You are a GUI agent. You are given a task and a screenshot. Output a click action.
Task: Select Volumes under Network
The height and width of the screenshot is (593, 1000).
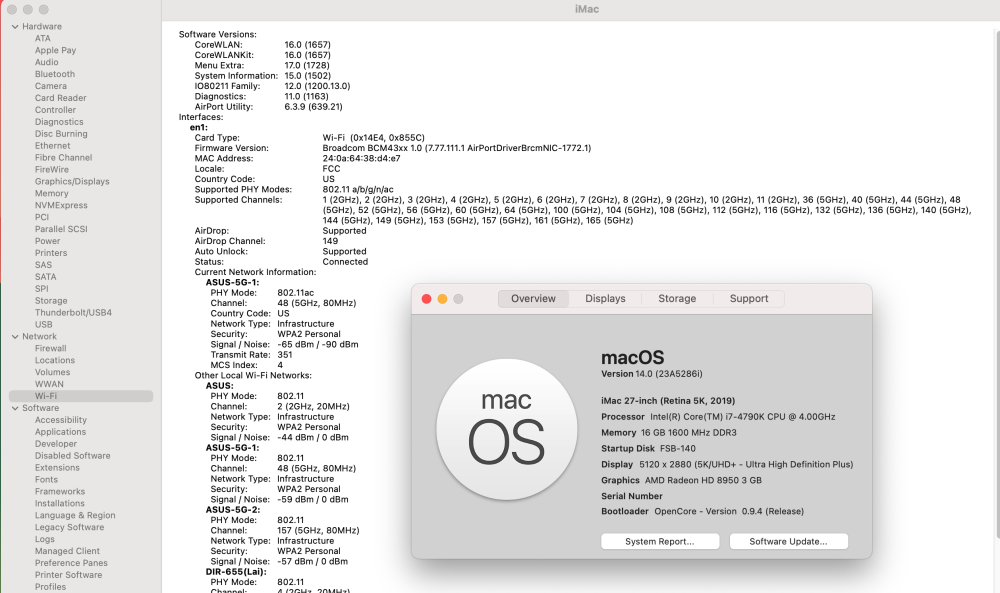[x=52, y=372]
